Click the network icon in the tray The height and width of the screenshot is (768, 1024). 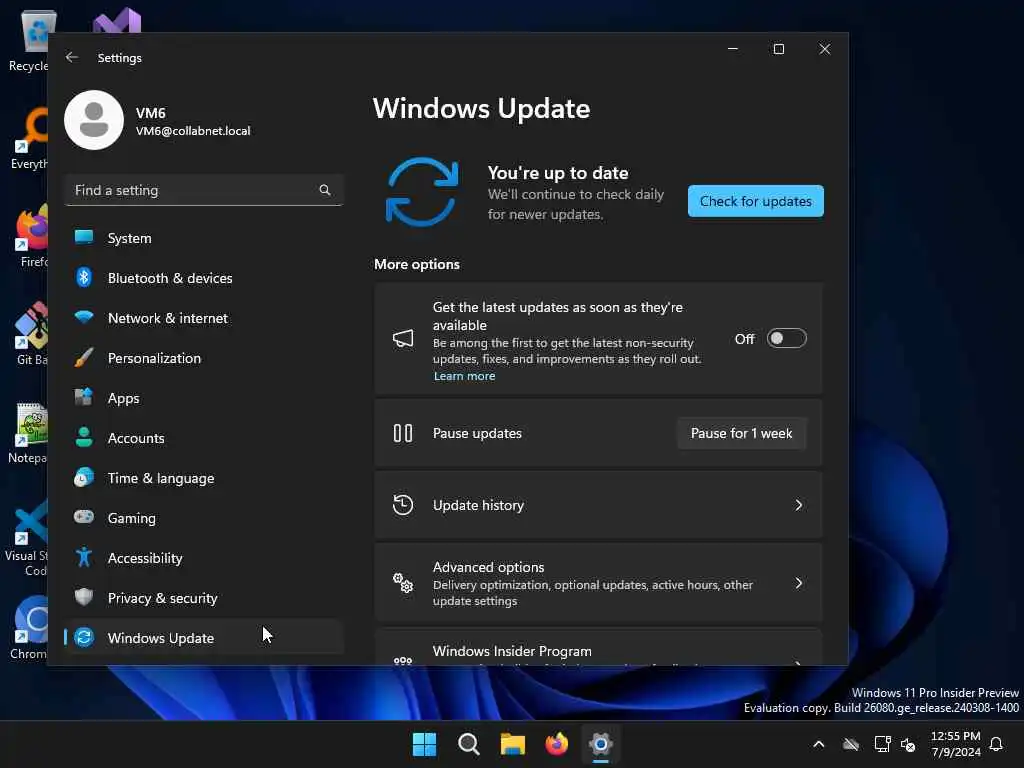tap(882, 744)
